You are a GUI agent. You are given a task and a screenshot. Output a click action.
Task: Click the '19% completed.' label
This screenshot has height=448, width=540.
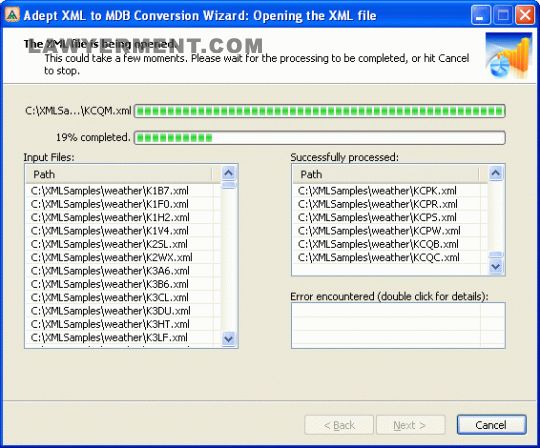click(x=93, y=137)
